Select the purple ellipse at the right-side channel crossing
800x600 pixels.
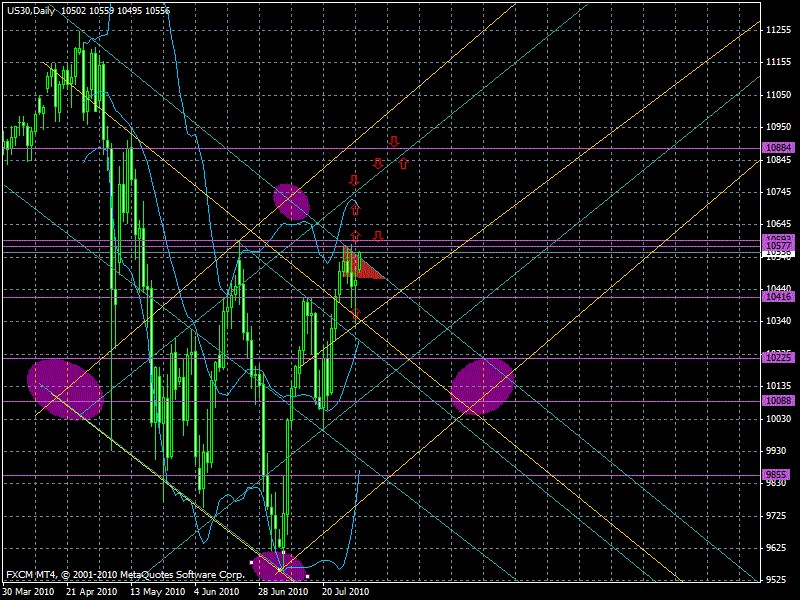tap(482, 386)
